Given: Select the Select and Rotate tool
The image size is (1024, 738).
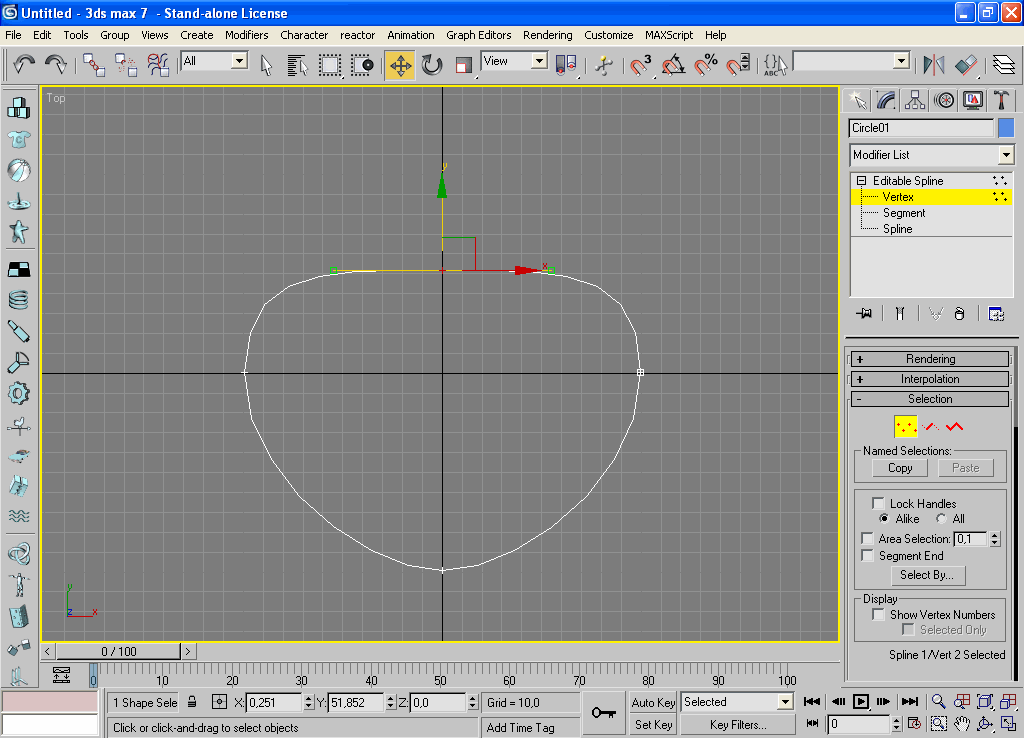Looking at the screenshot, I should click(x=432, y=65).
